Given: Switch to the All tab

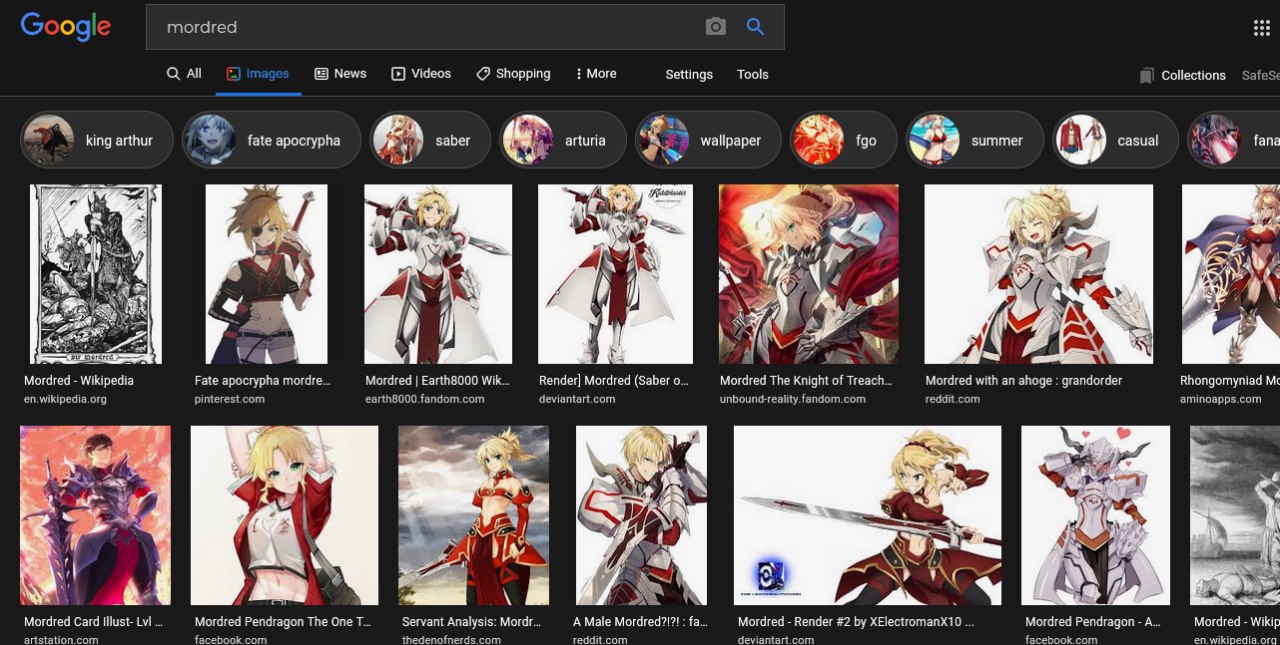Looking at the screenshot, I should pyautogui.click(x=184, y=74).
